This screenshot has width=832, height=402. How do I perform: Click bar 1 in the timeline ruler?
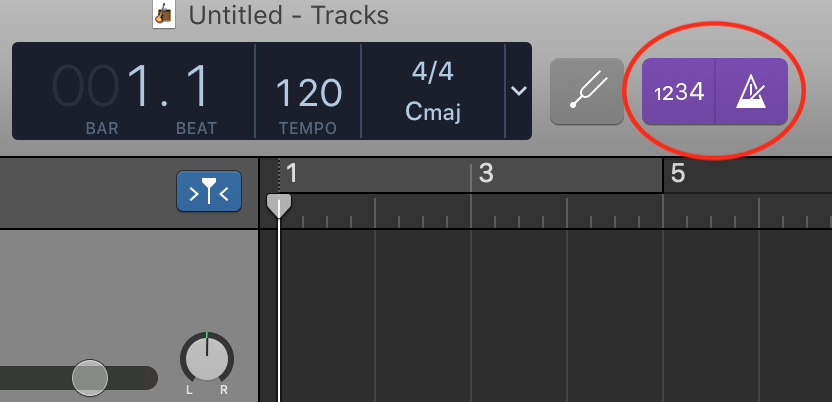point(292,174)
